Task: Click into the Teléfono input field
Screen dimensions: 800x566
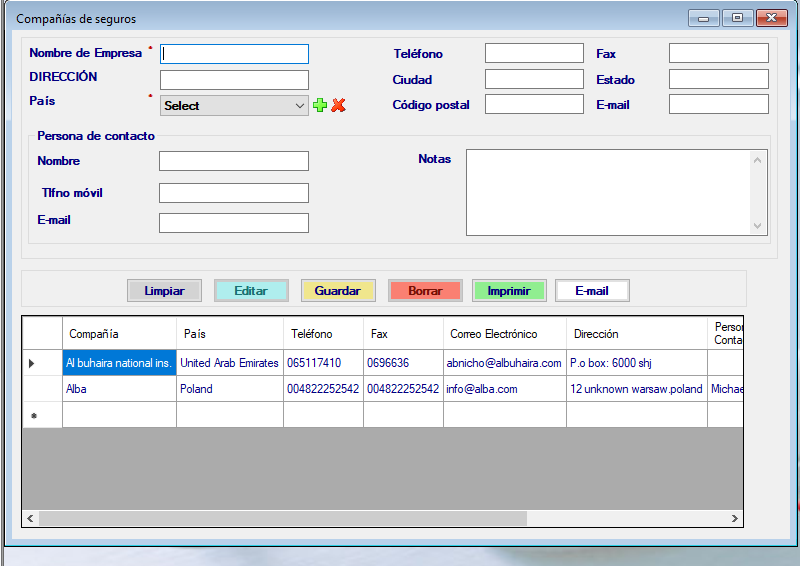Action: pyautogui.click(x=534, y=54)
